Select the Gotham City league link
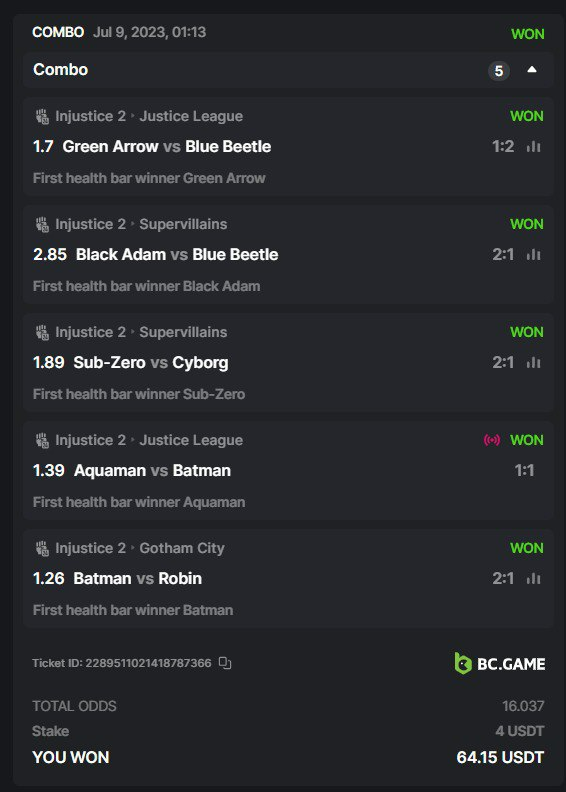The height and width of the screenshot is (792, 566). pos(182,548)
